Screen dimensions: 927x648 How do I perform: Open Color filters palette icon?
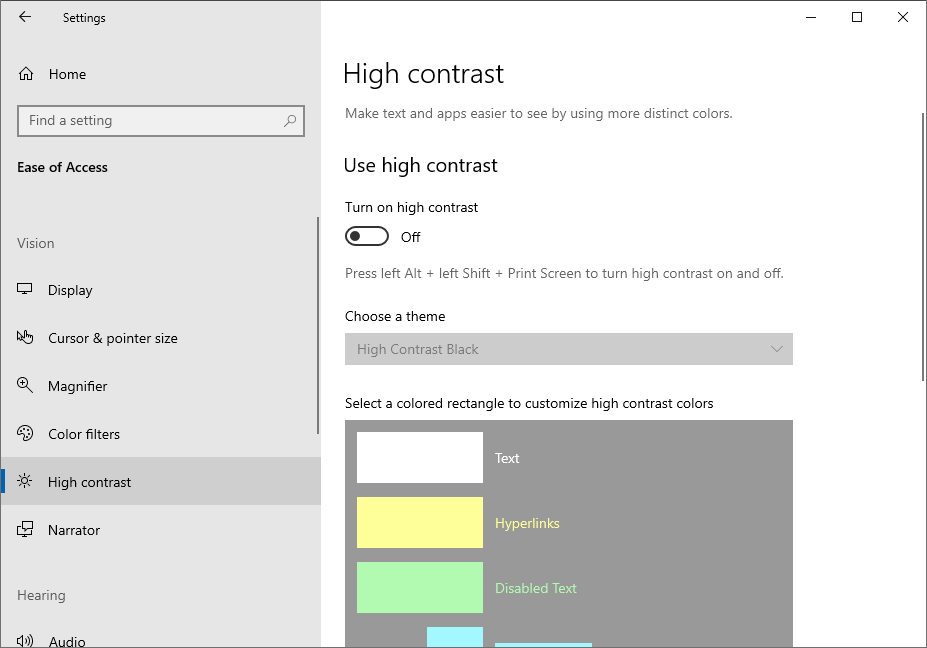(25, 433)
